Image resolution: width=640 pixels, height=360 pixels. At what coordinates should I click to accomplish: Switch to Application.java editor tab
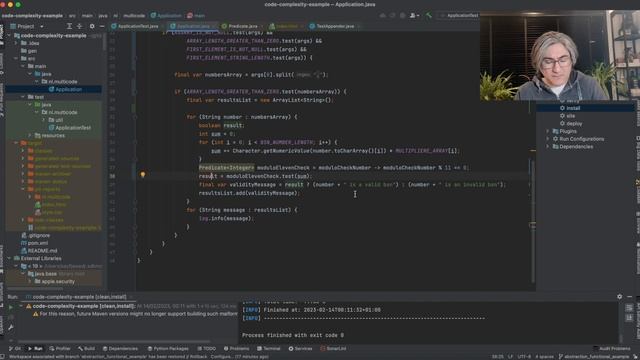192,26
